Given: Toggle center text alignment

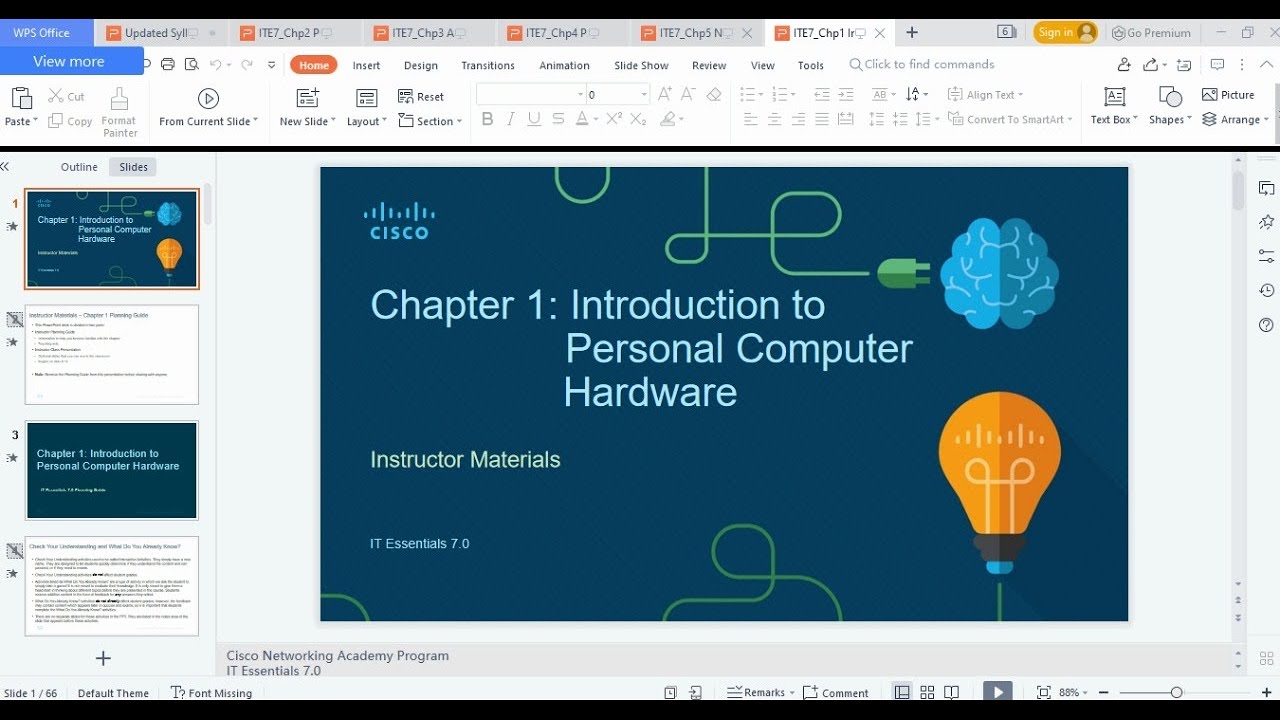Looking at the screenshot, I should pyautogui.click(x=774, y=119).
